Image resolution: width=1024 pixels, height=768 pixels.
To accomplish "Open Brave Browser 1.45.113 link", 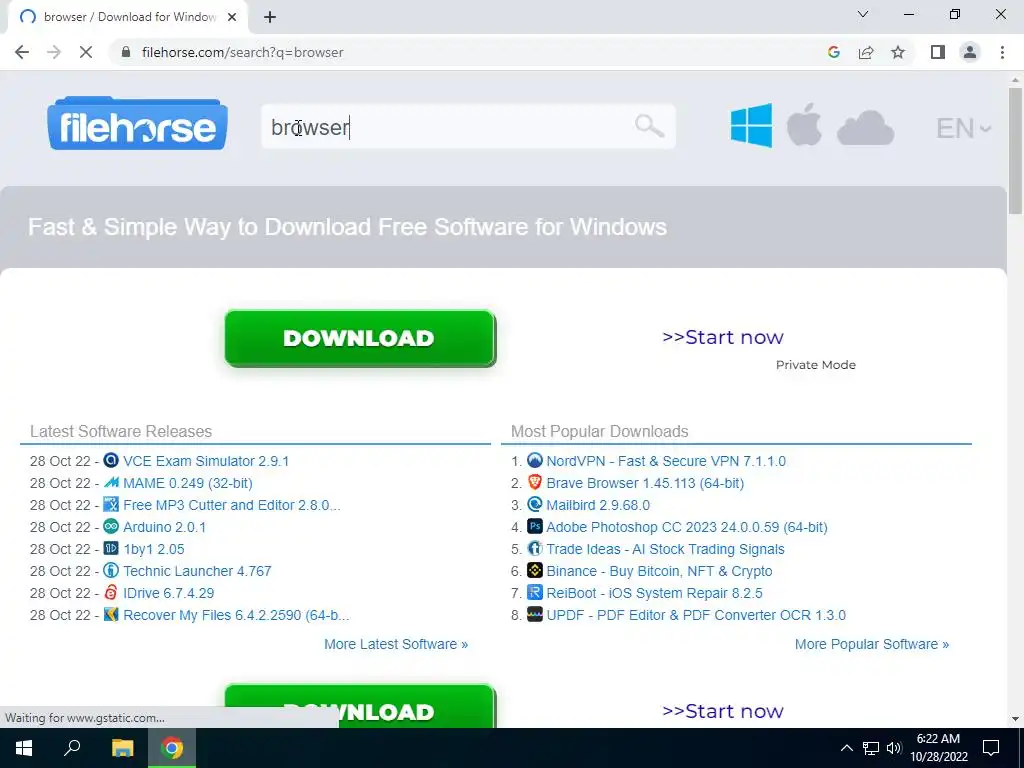I will (x=645, y=483).
